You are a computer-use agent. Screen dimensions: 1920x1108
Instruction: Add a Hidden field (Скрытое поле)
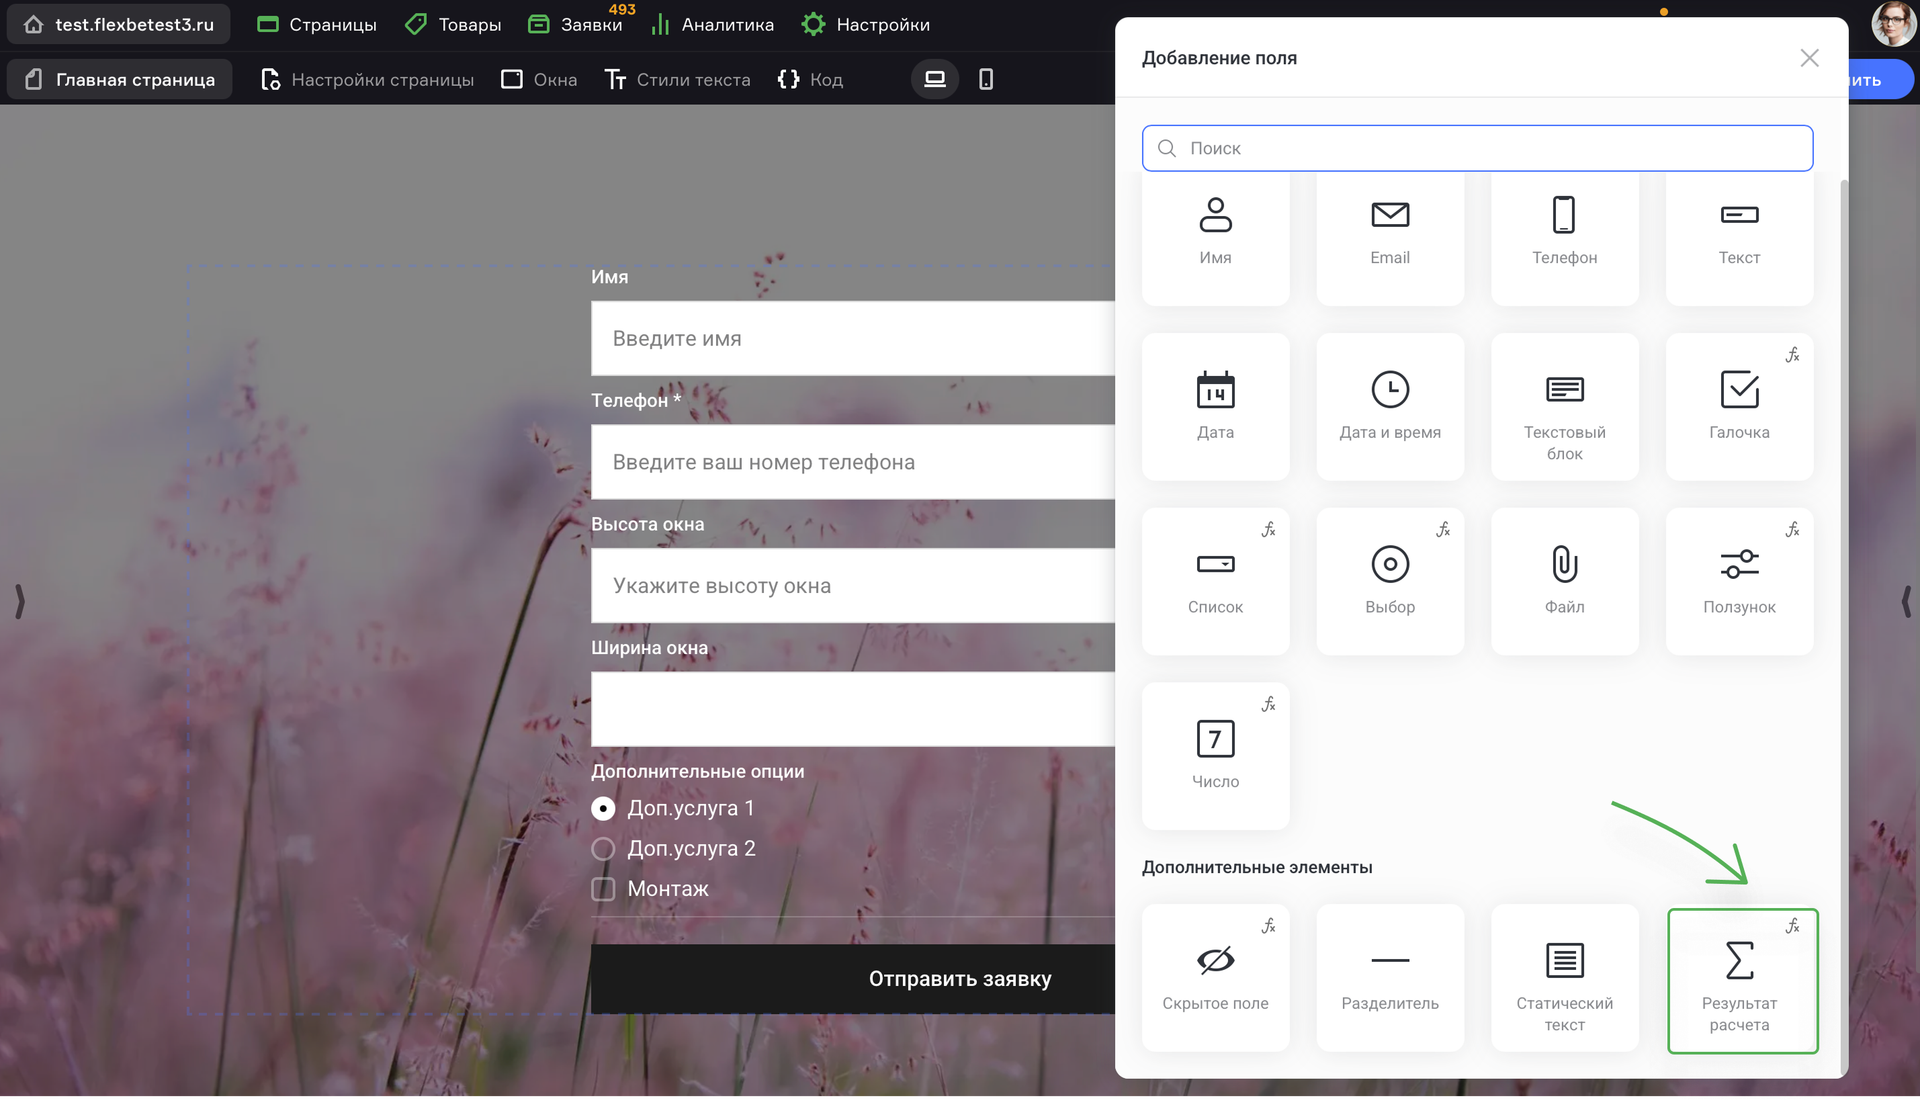1215,978
